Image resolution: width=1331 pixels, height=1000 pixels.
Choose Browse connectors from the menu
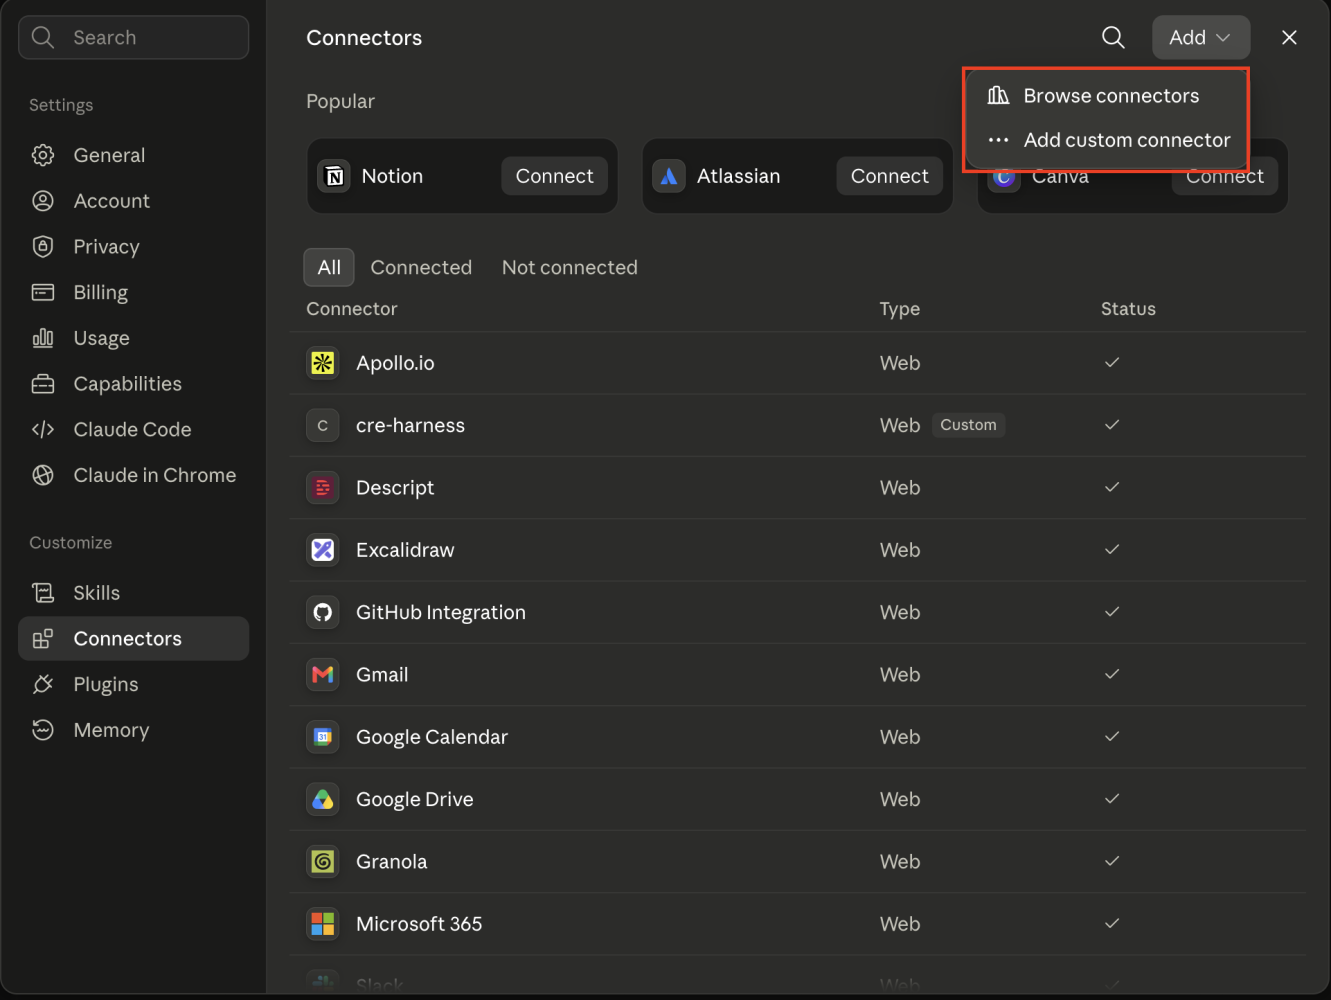[1107, 96]
